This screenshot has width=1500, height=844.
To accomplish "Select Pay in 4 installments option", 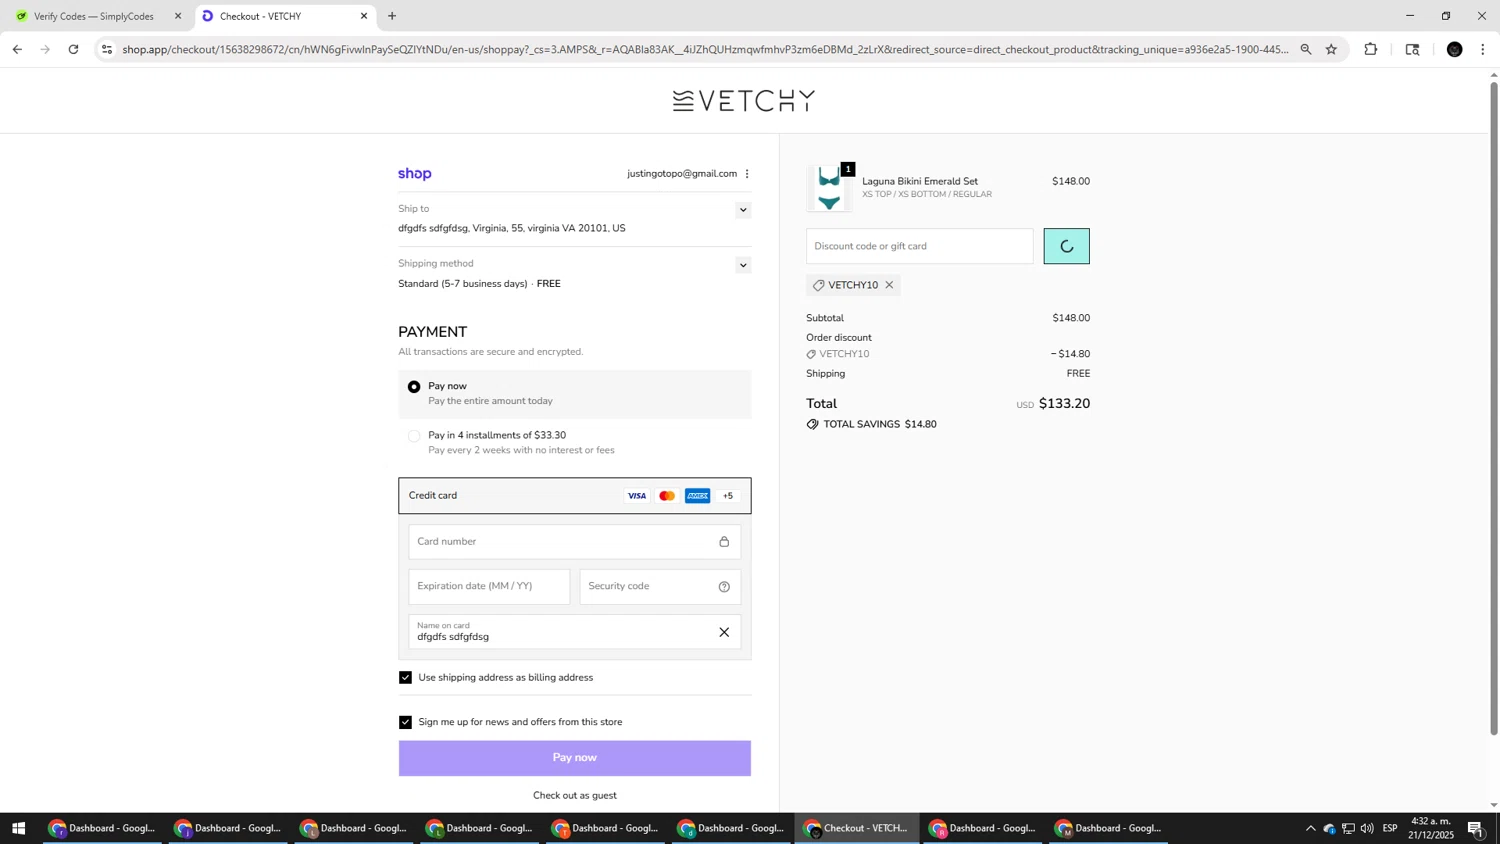I will tap(414, 436).
